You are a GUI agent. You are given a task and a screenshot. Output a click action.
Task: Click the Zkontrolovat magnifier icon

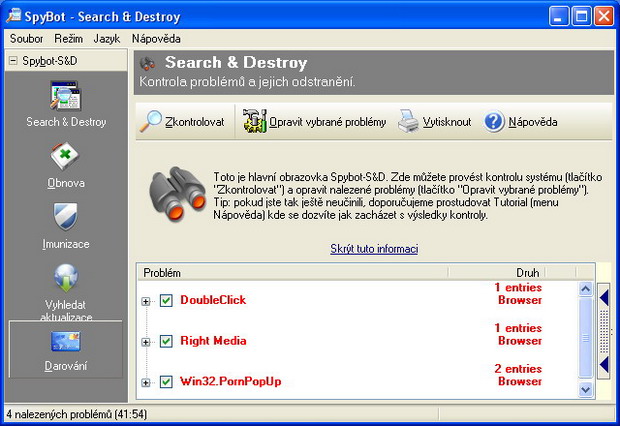tap(151, 121)
